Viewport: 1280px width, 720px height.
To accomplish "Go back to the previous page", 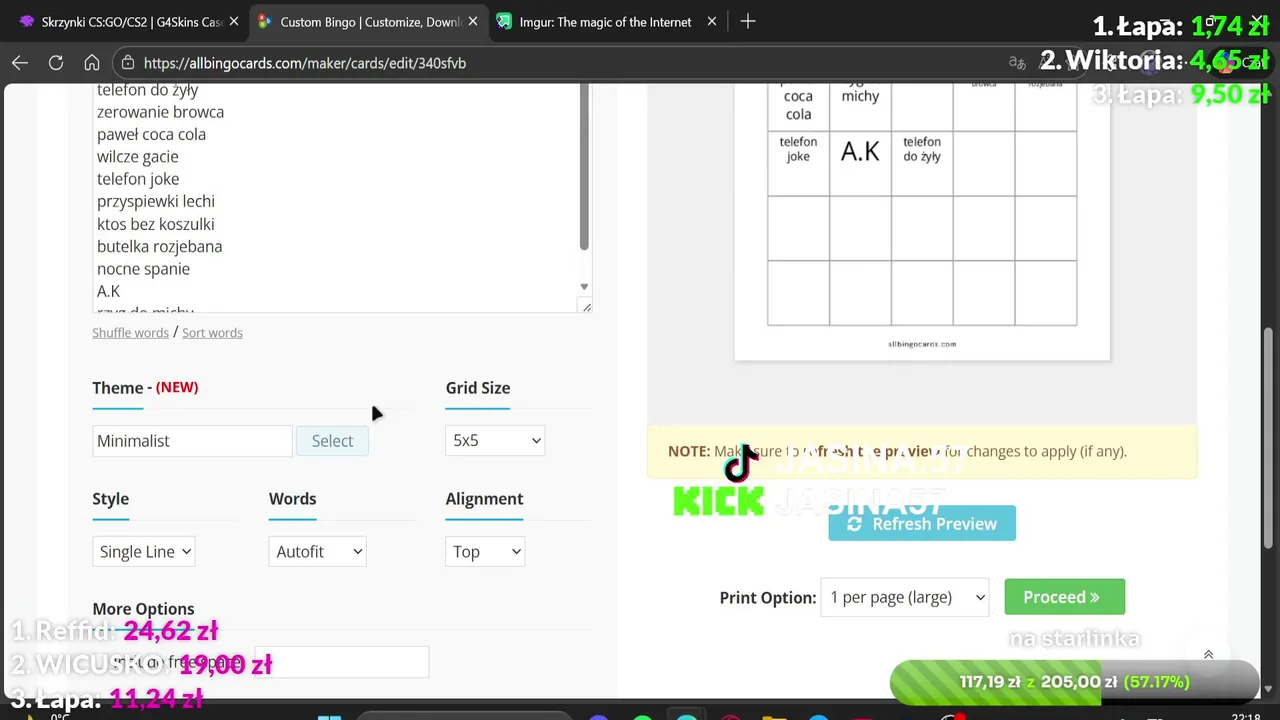I will [20, 63].
